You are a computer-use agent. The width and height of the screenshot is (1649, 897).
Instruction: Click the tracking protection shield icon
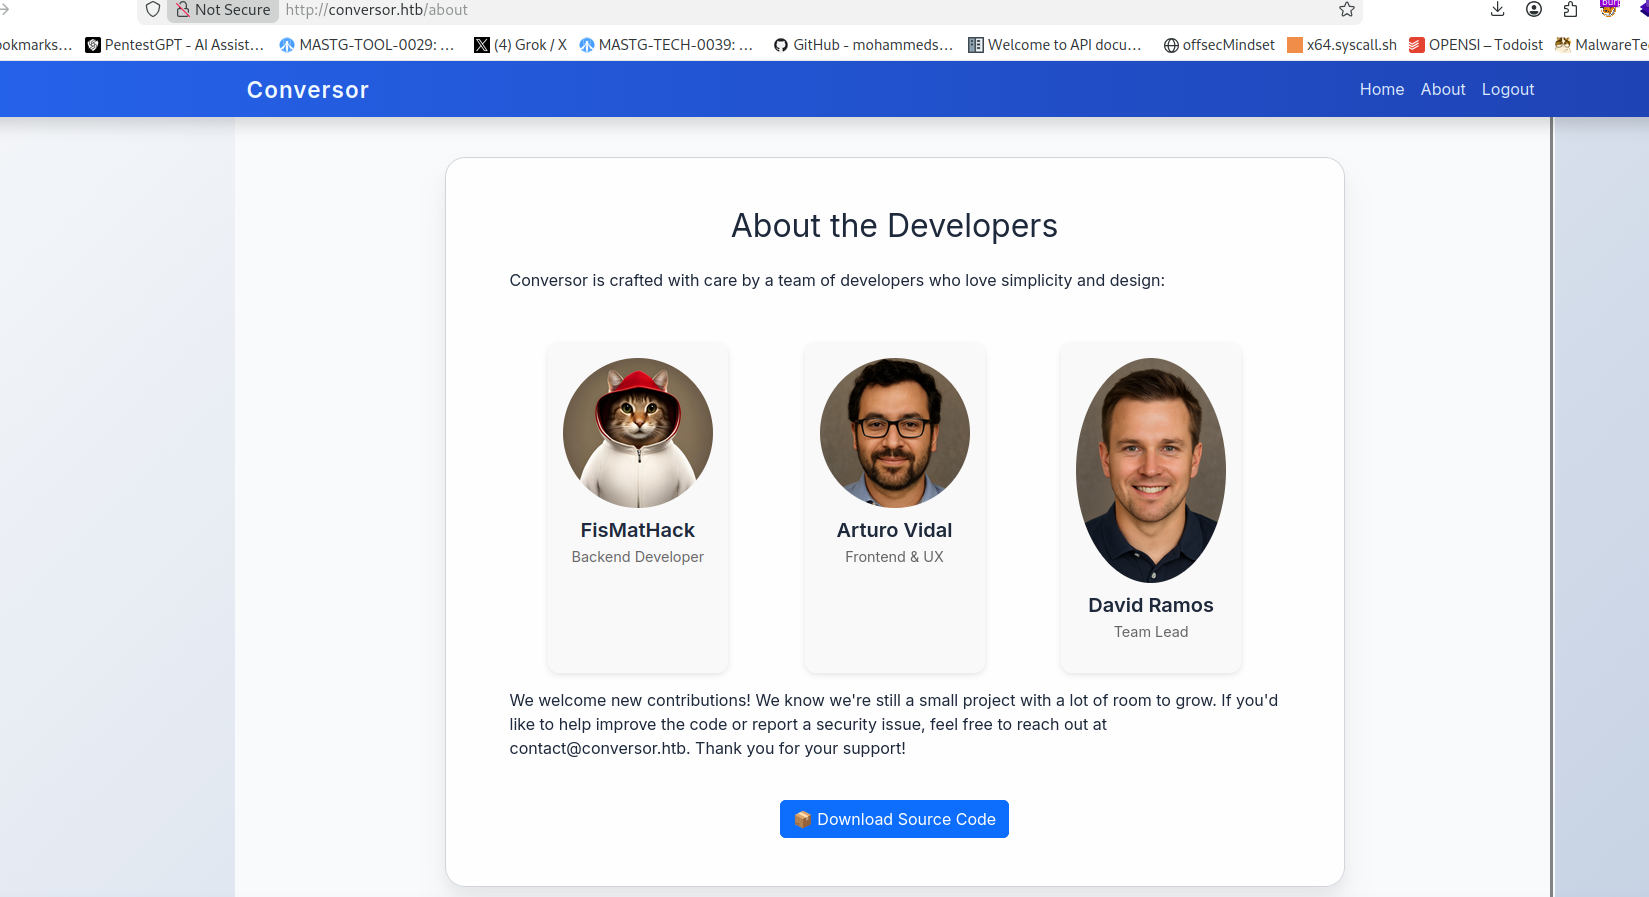153,10
